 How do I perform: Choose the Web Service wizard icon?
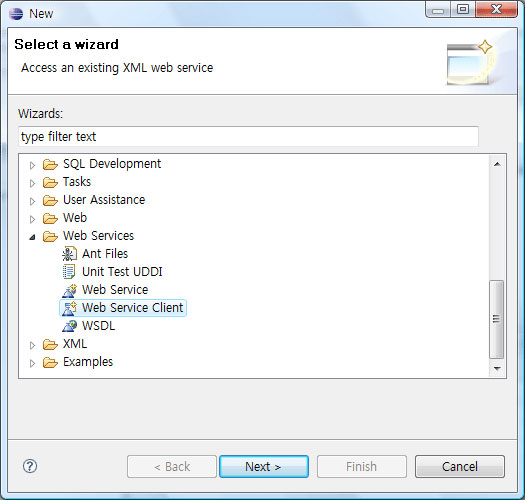[69, 290]
